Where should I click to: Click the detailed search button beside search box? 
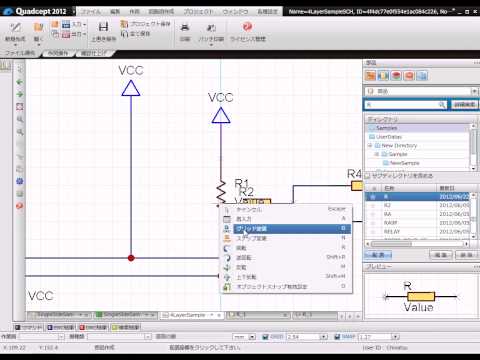coord(464,105)
